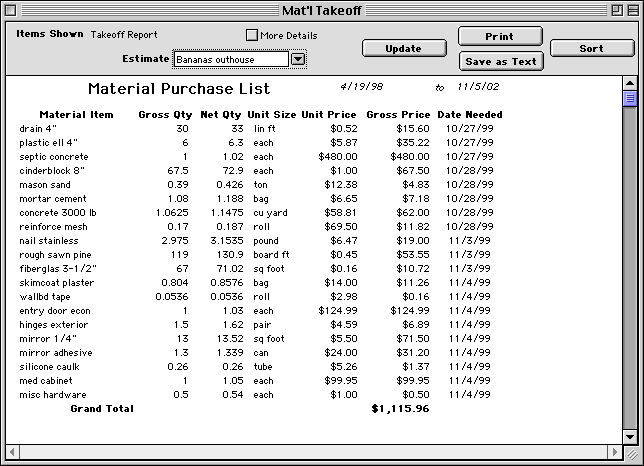Click the Update button
This screenshot has height=466, width=644.
(403, 48)
